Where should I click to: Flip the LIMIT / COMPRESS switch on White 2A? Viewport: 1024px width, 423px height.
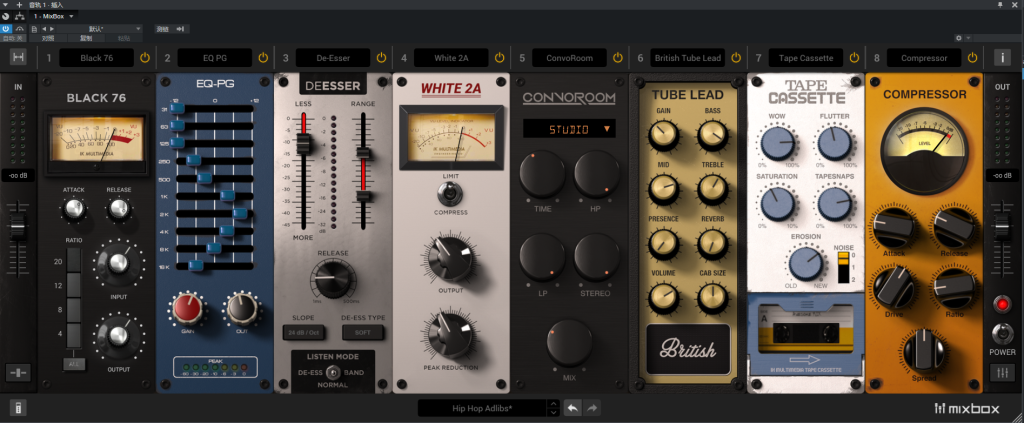tap(450, 193)
